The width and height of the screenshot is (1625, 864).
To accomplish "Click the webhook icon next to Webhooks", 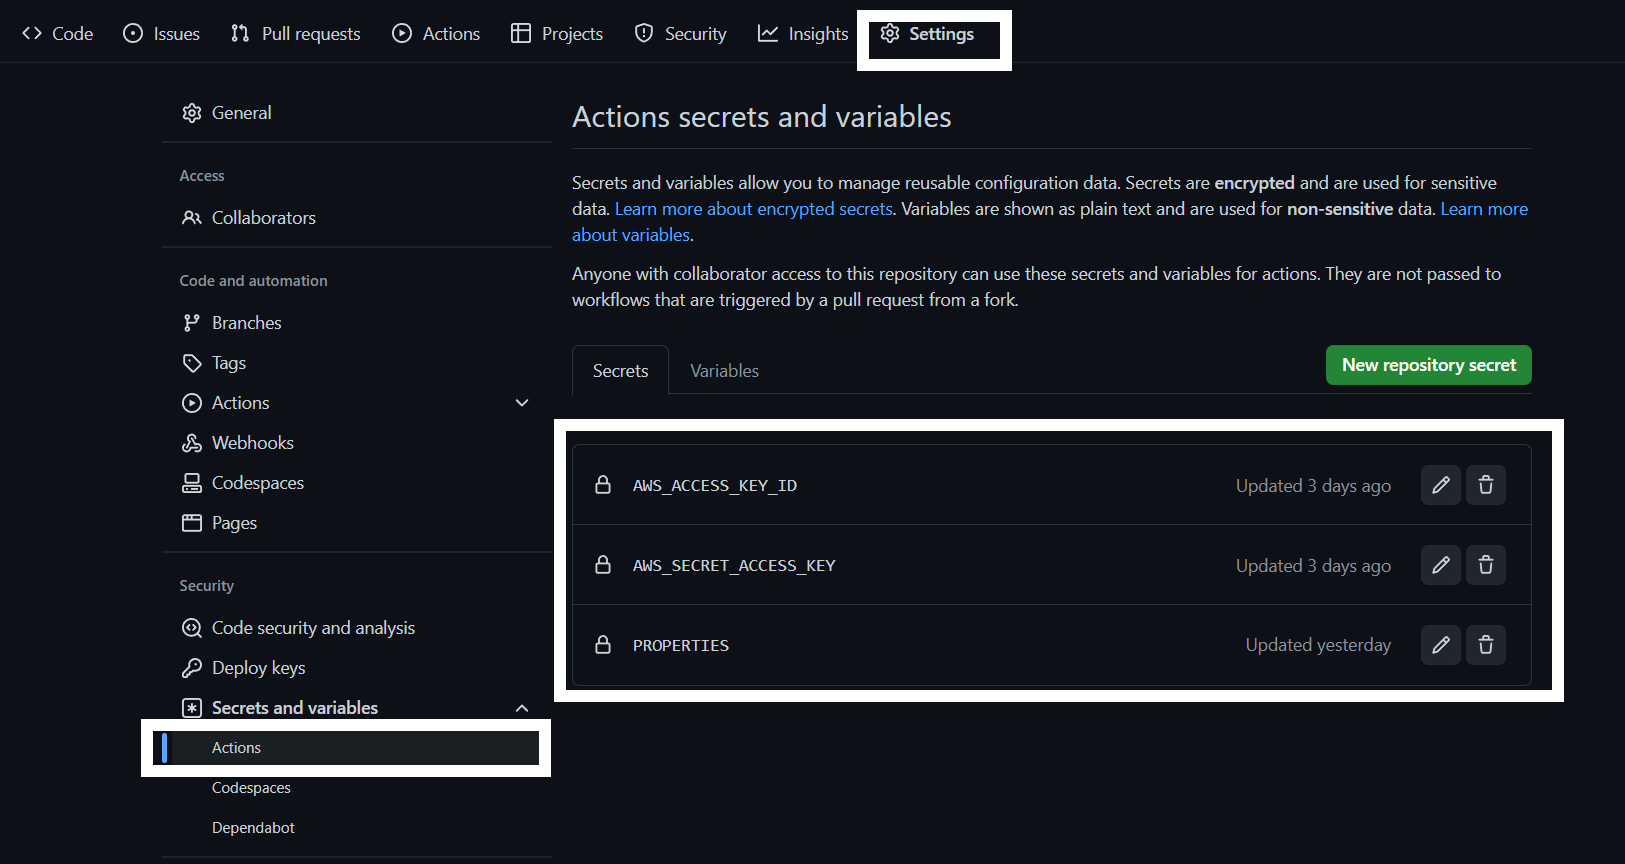I will [x=192, y=443].
